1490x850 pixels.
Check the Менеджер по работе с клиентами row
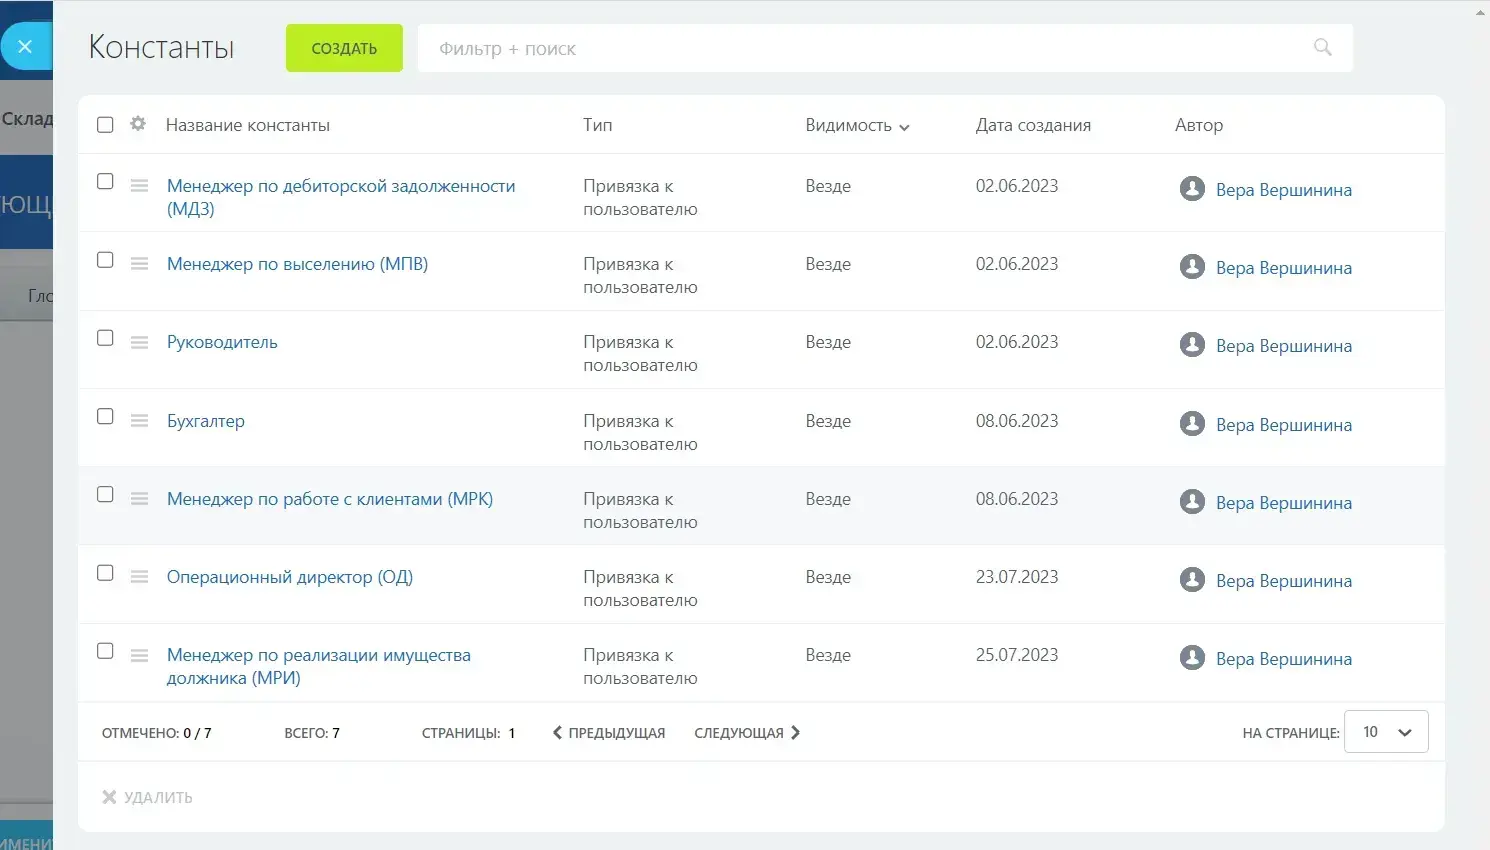[105, 495]
